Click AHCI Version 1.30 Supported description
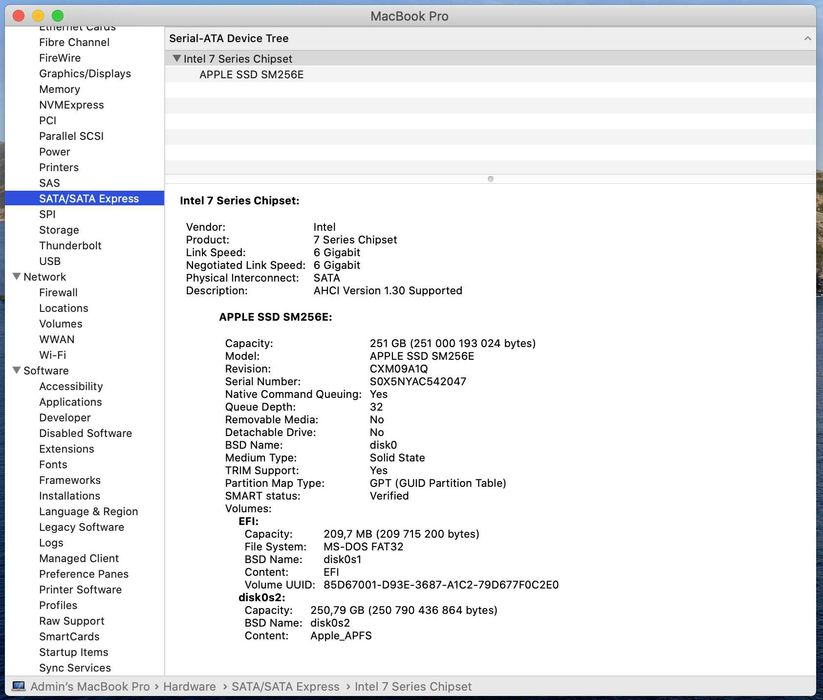The height and width of the screenshot is (700, 823). click(388, 291)
